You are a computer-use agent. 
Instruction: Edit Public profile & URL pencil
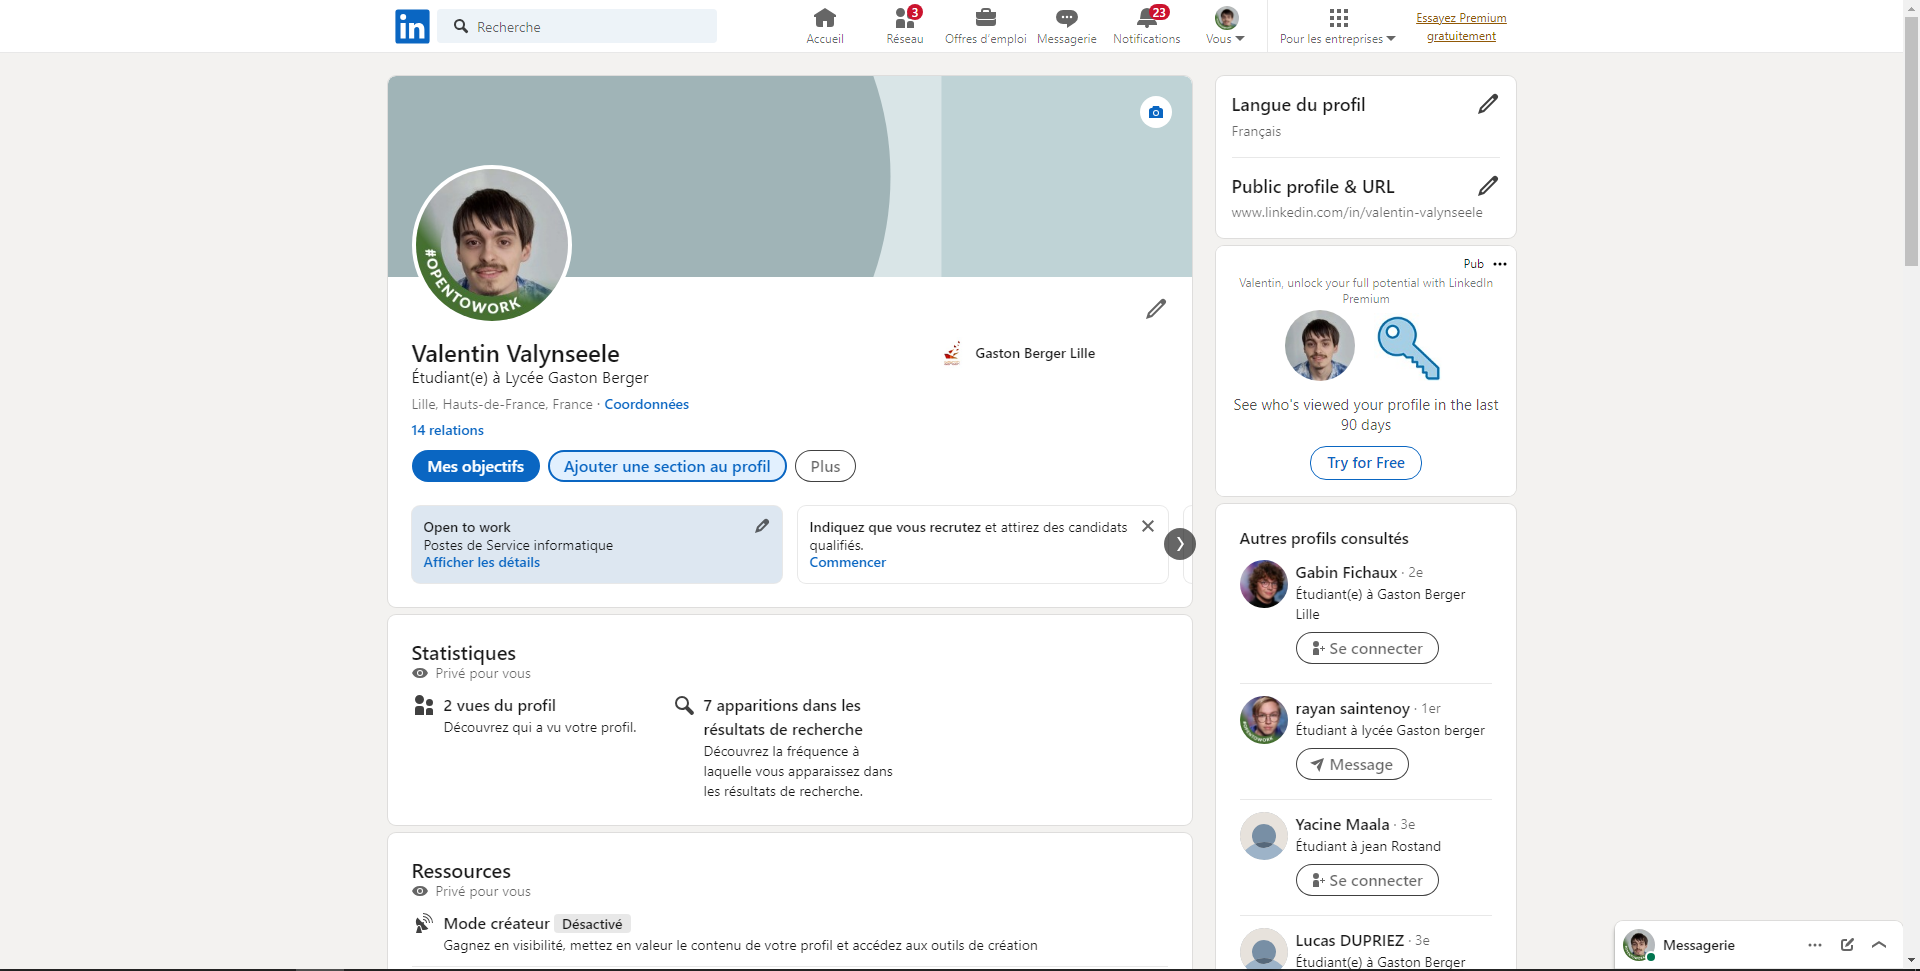click(1488, 186)
